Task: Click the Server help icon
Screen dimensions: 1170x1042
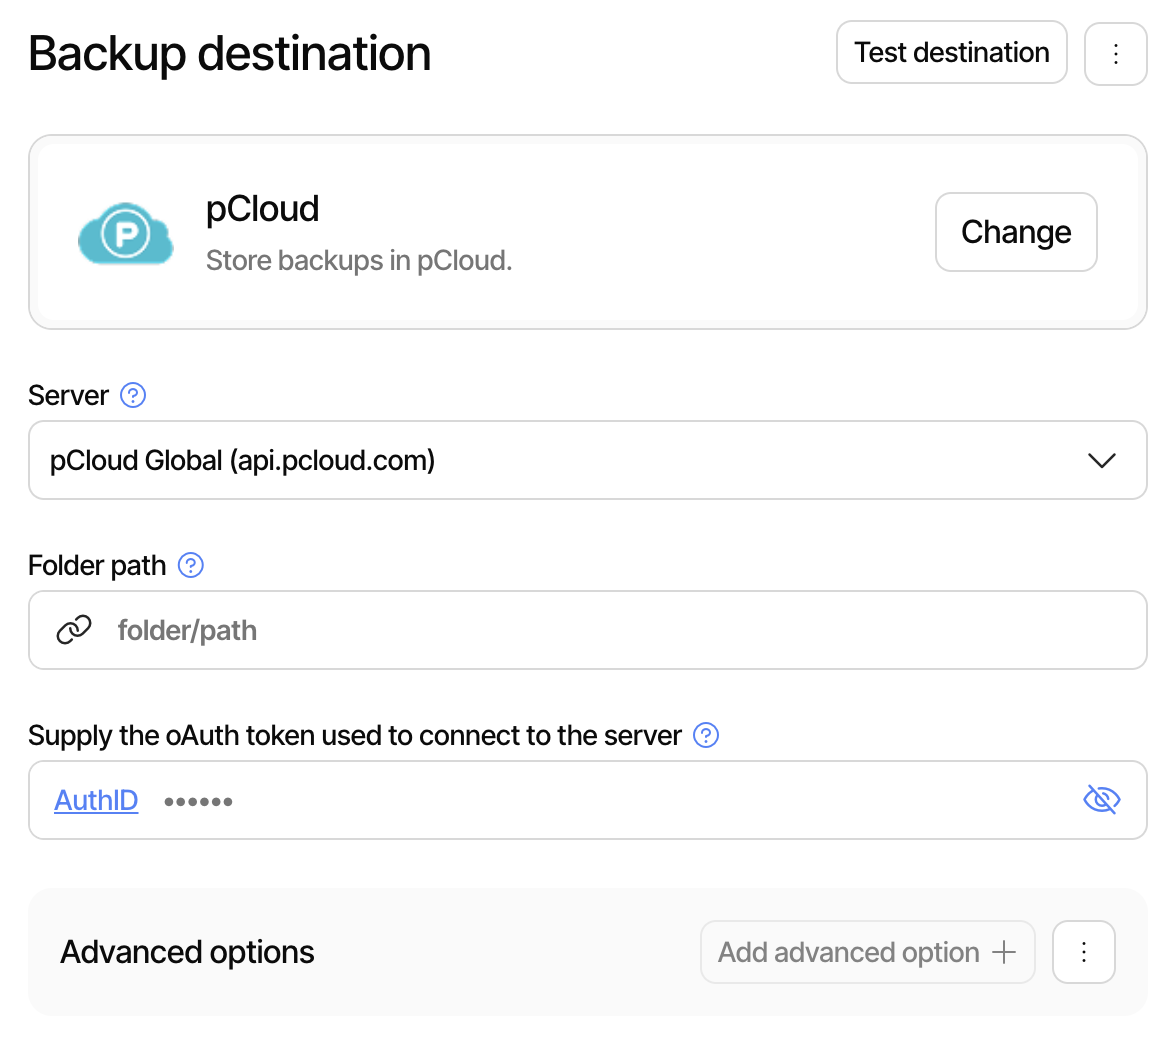Action: point(133,395)
